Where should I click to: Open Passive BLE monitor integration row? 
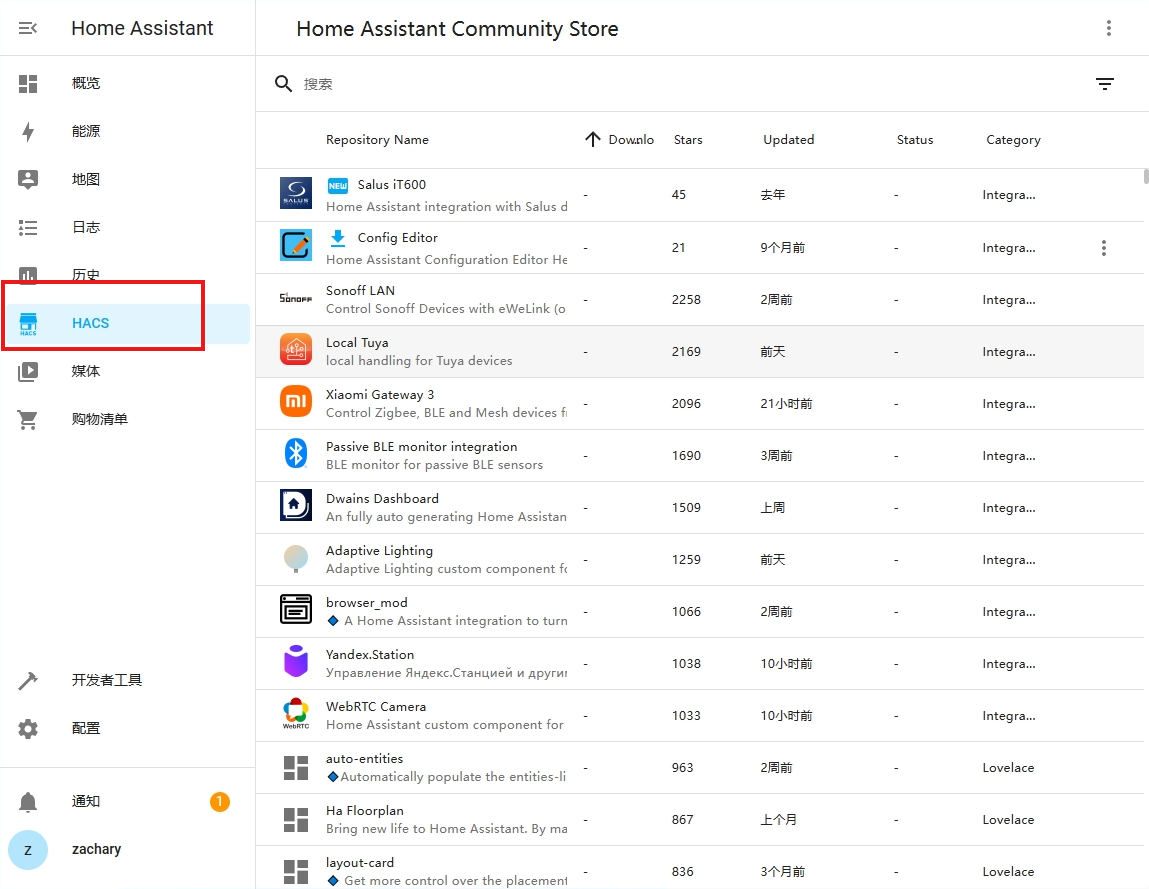[700, 456]
